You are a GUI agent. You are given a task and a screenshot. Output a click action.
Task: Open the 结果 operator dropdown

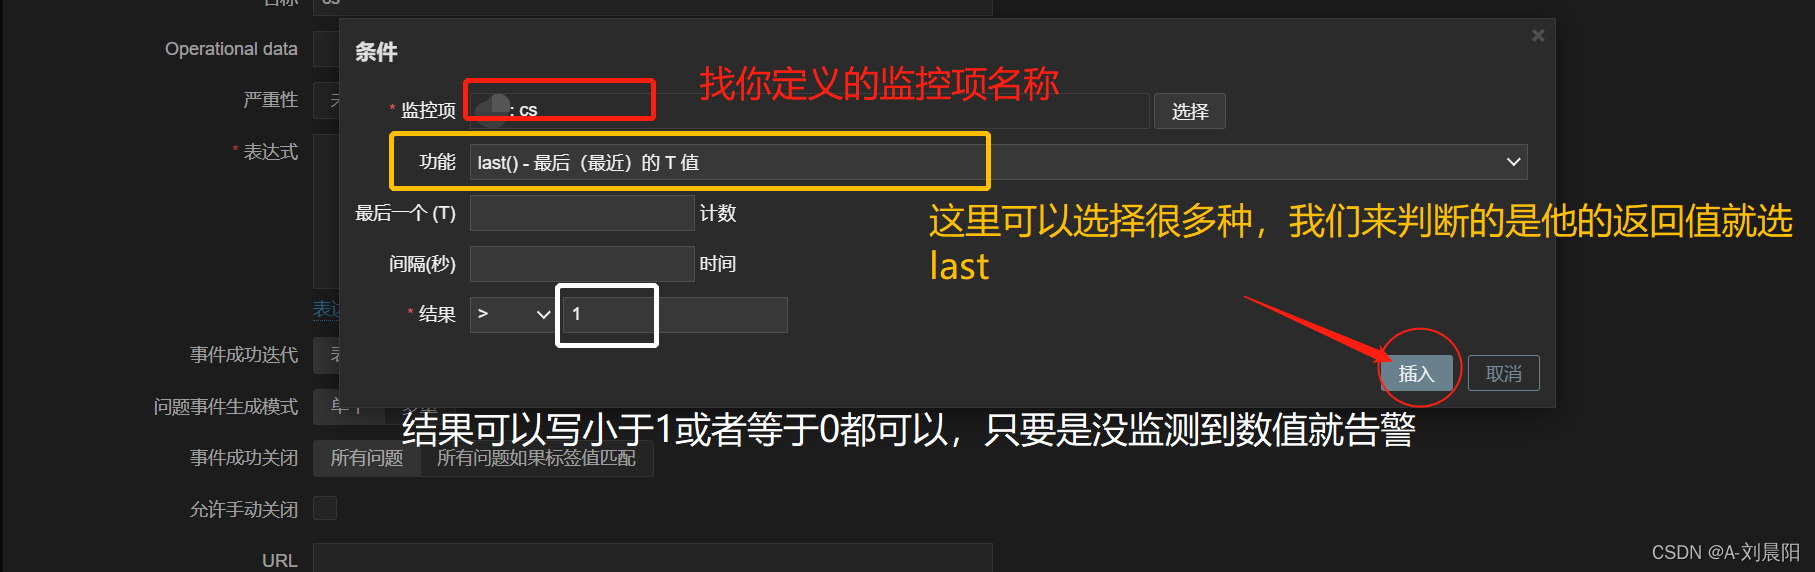click(x=512, y=314)
